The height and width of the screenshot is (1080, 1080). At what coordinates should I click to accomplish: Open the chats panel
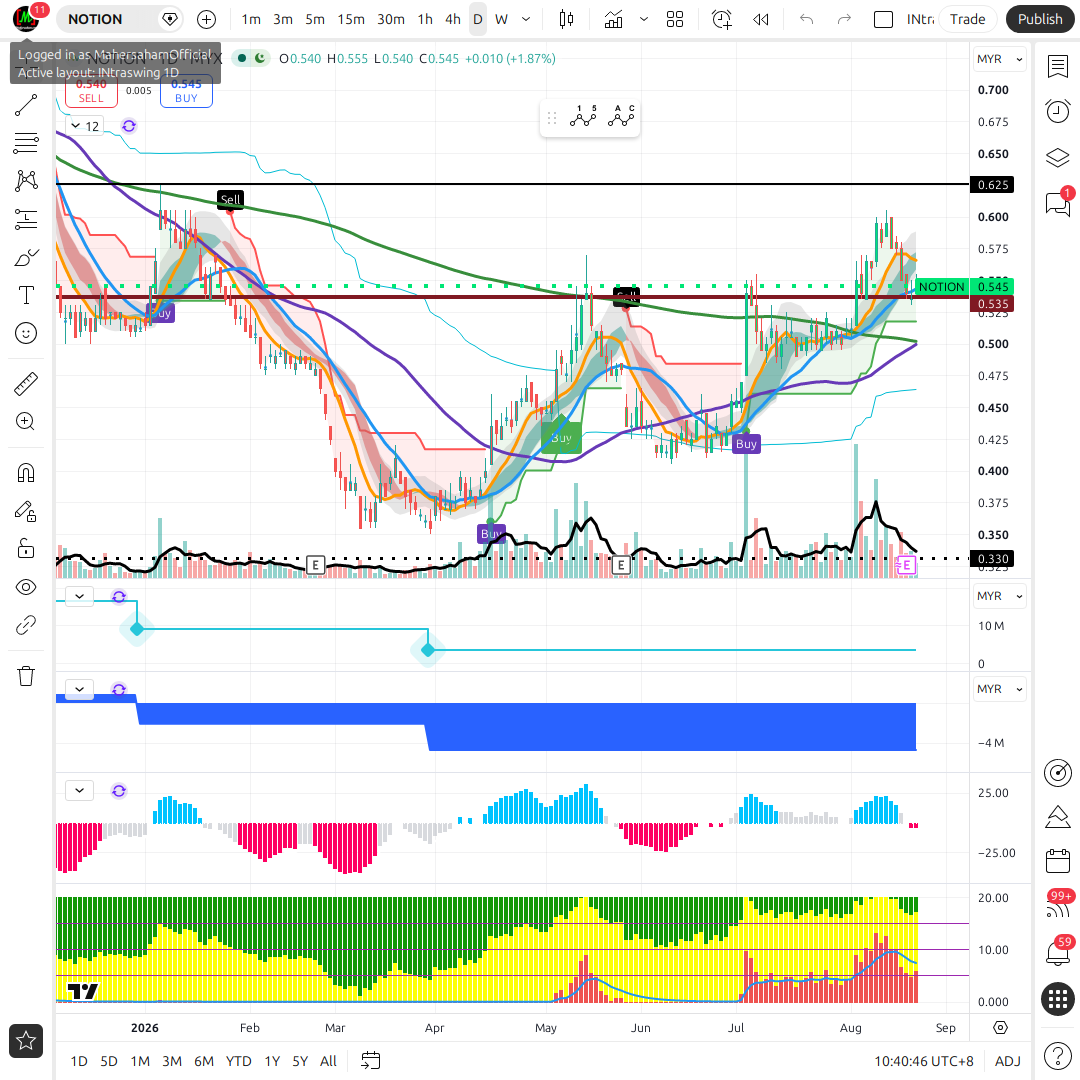[1058, 204]
